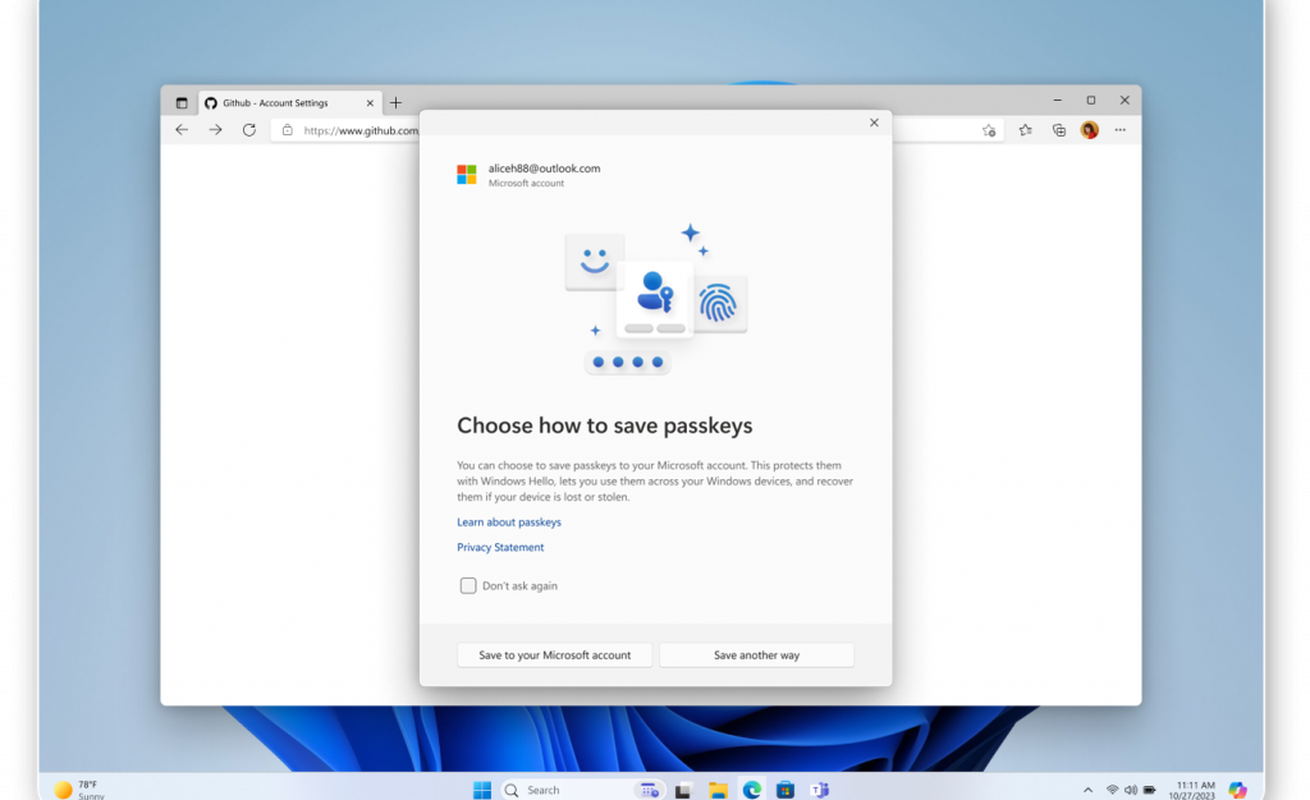This screenshot has width=1310, height=800.
Task: Add page to favorites star-plus icon
Action: tap(989, 130)
